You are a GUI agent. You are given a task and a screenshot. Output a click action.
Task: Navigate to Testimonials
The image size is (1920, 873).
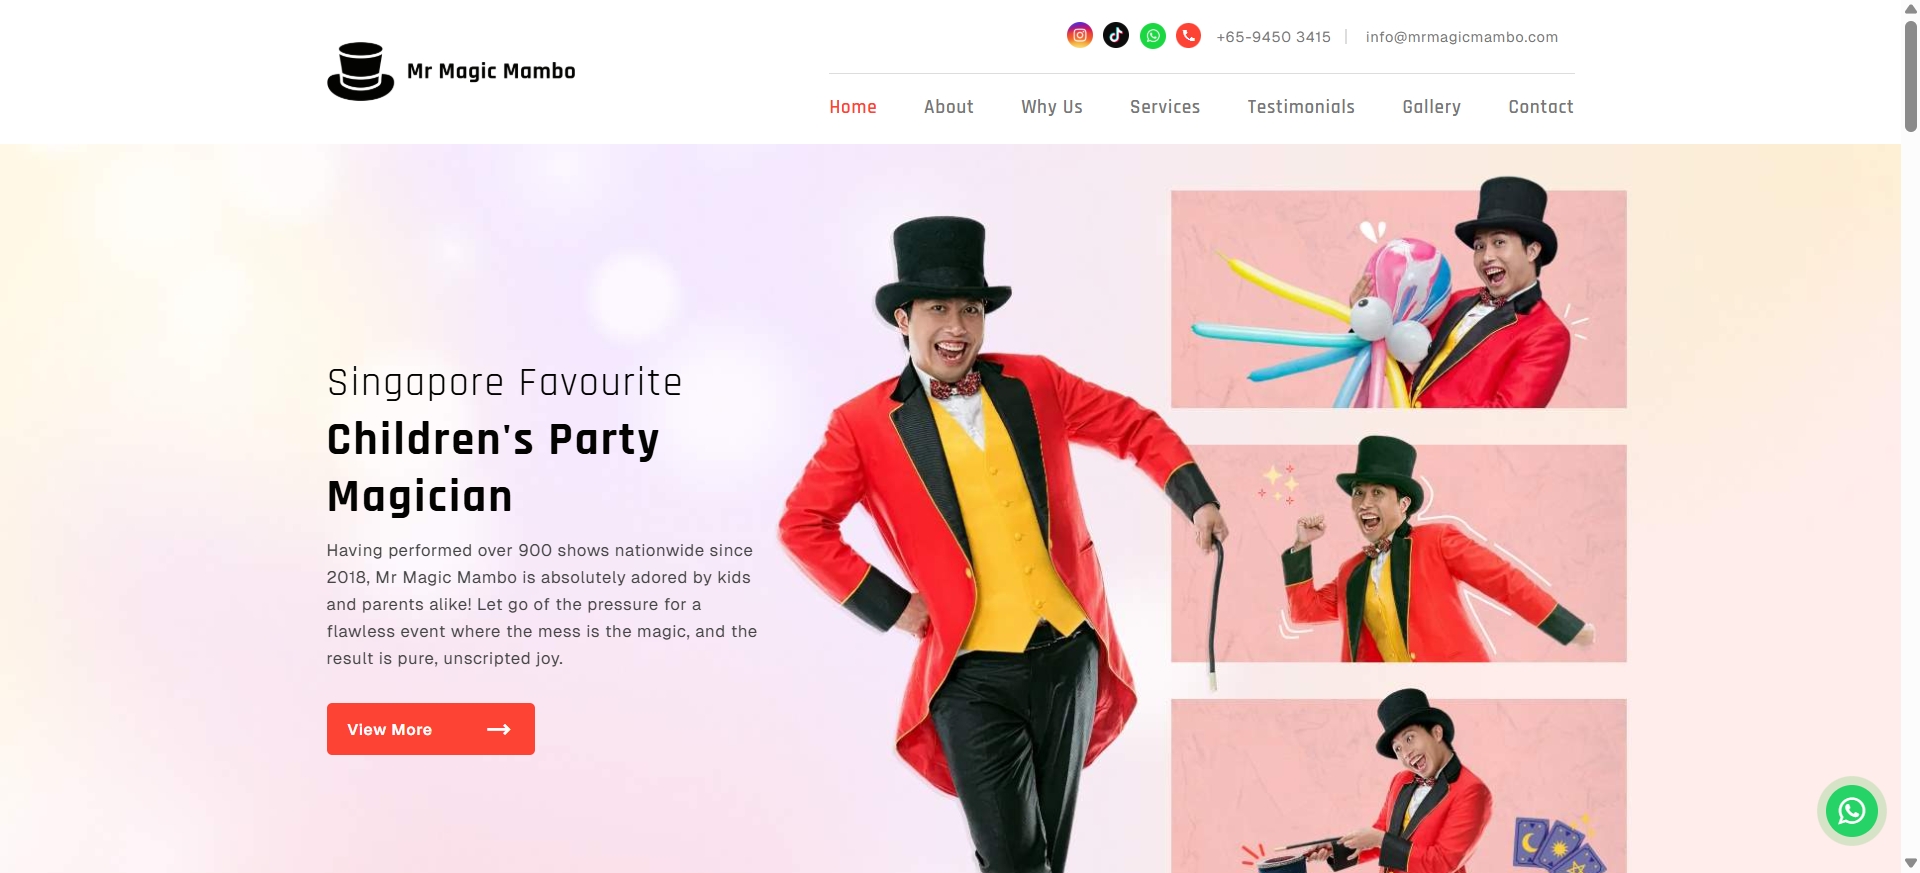(1301, 107)
